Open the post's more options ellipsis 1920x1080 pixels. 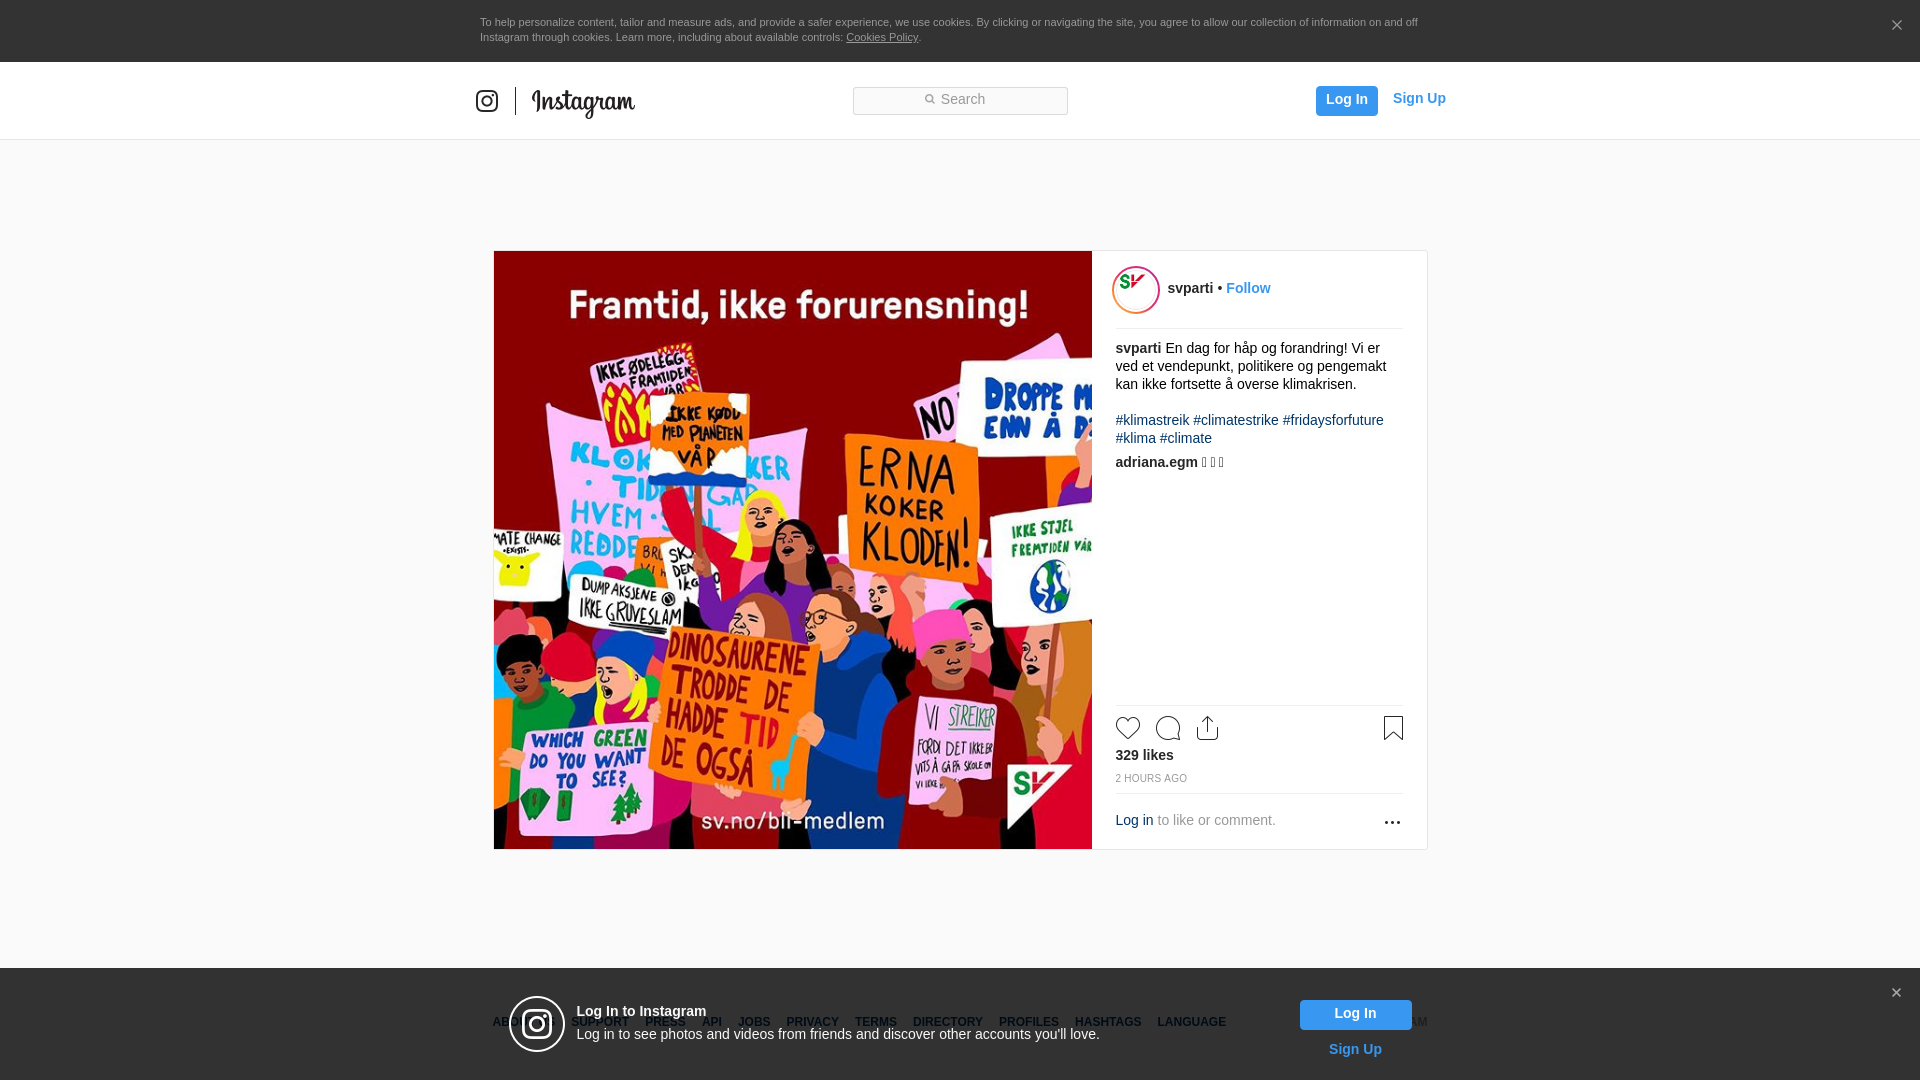pyautogui.click(x=1392, y=822)
